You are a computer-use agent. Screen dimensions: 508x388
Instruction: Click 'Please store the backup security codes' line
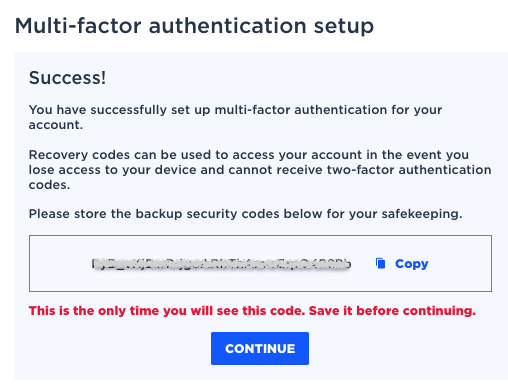[x=245, y=214]
